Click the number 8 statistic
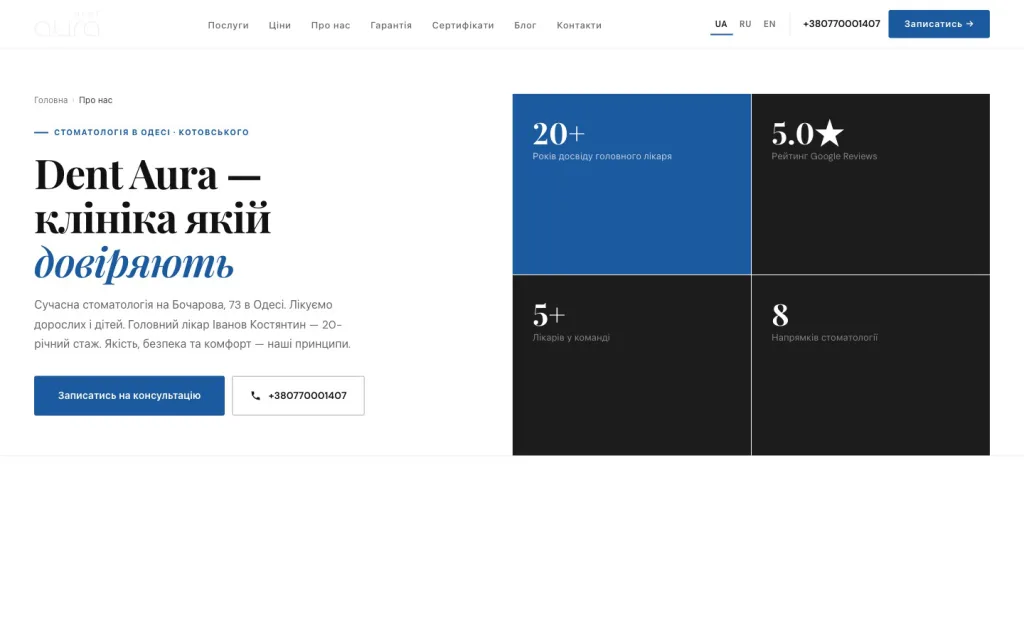This screenshot has width=1024, height=640. 780,315
